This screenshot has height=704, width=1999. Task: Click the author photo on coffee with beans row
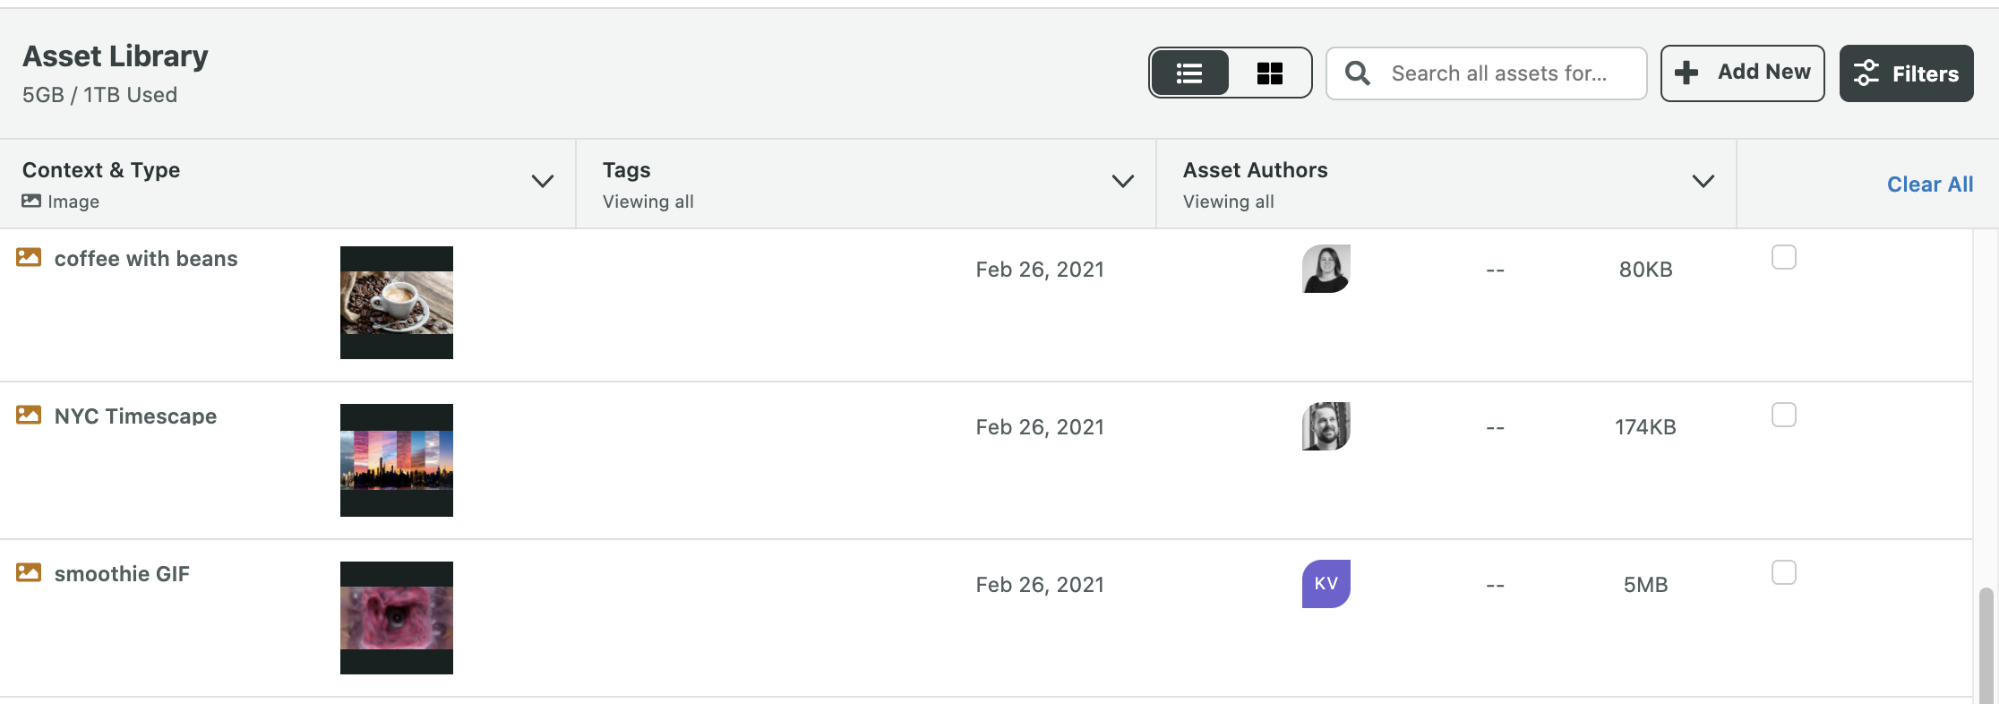point(1326,269)
